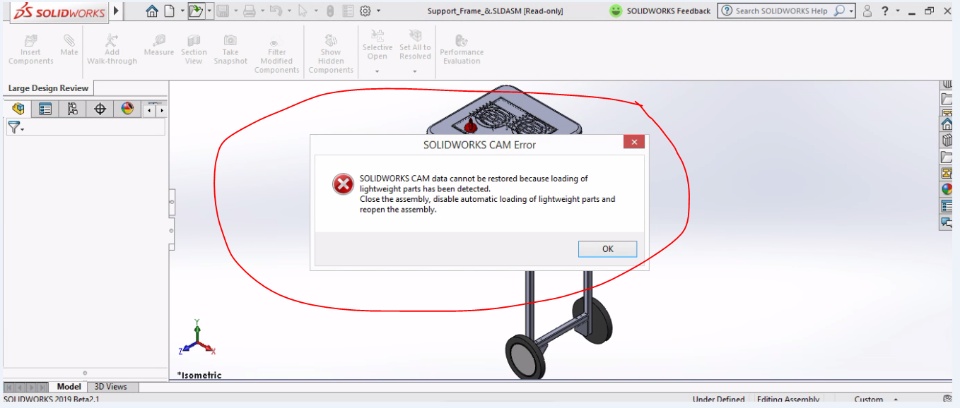Click the Select cursor tool icon
Screen dimensions: 960x408
point(302,10)
